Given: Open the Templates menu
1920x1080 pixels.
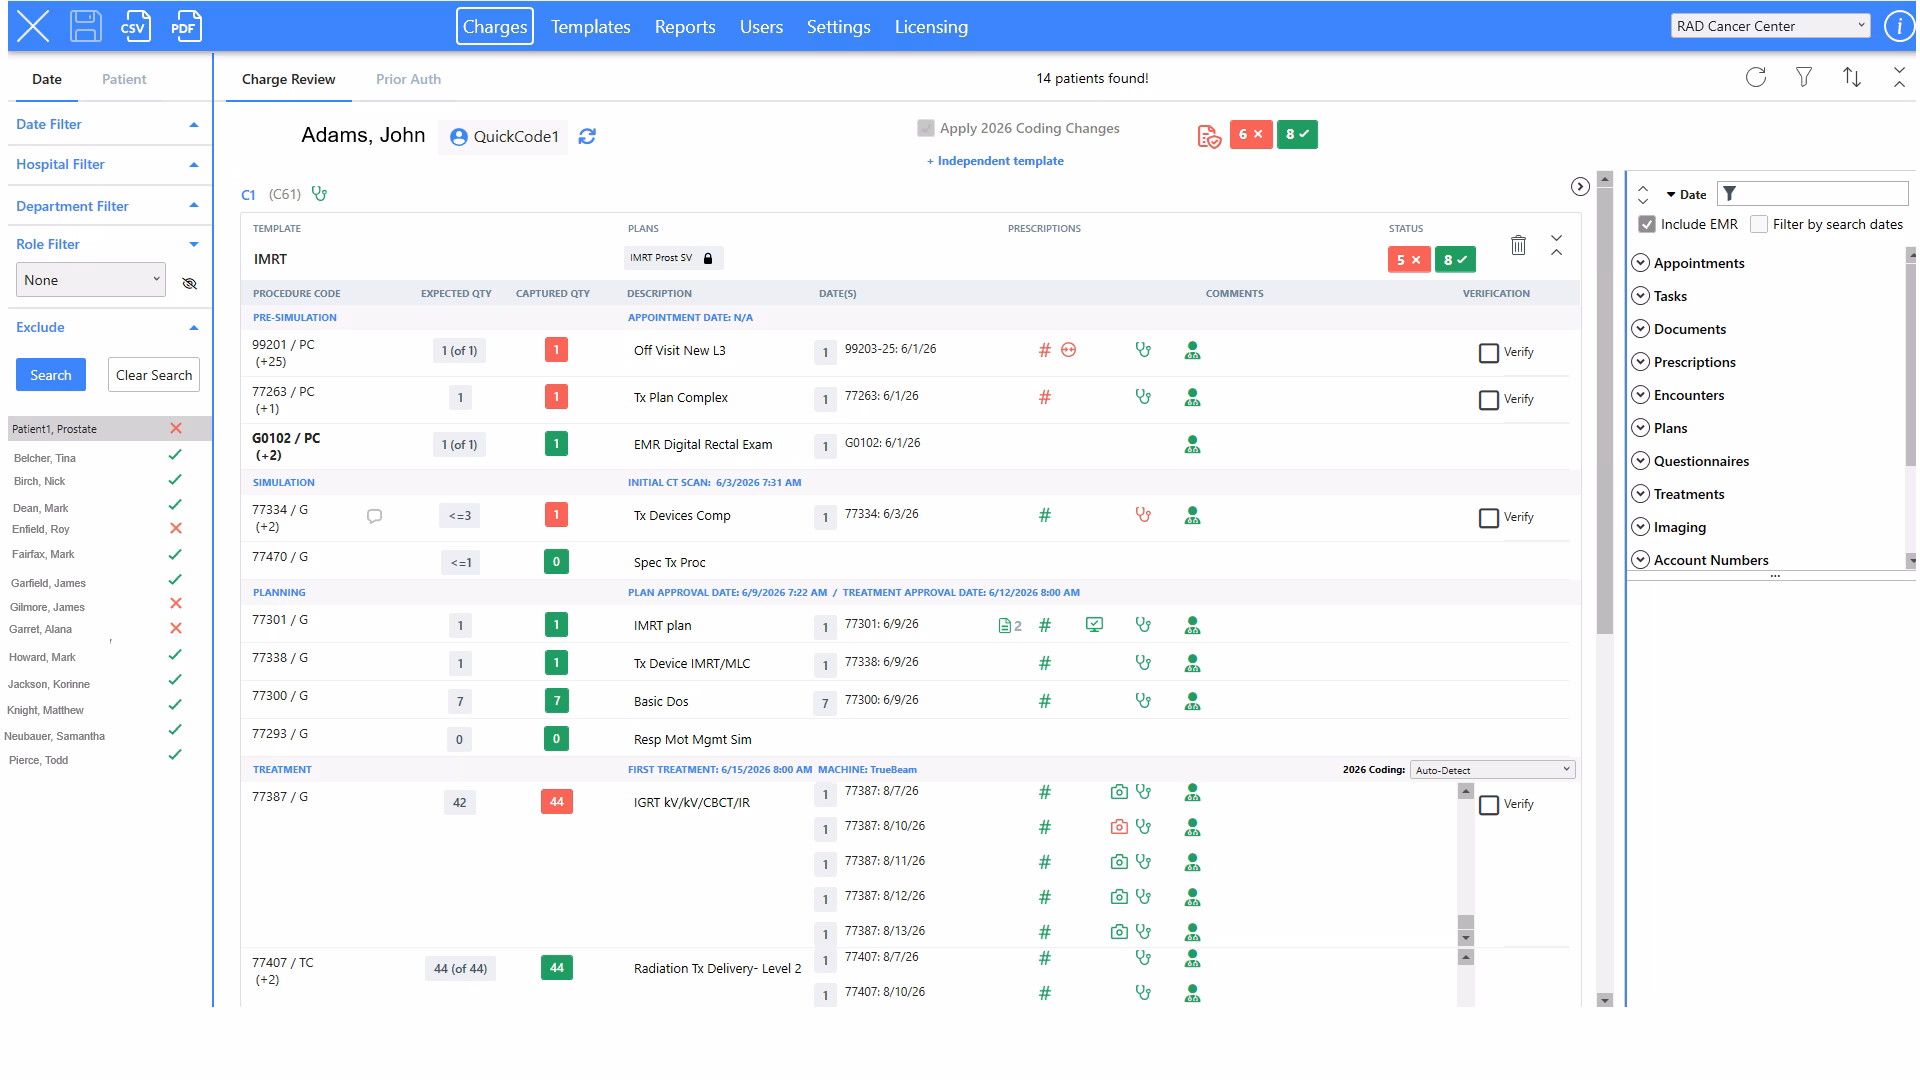Looking at the screenshot, I should [x=590, y=27].
